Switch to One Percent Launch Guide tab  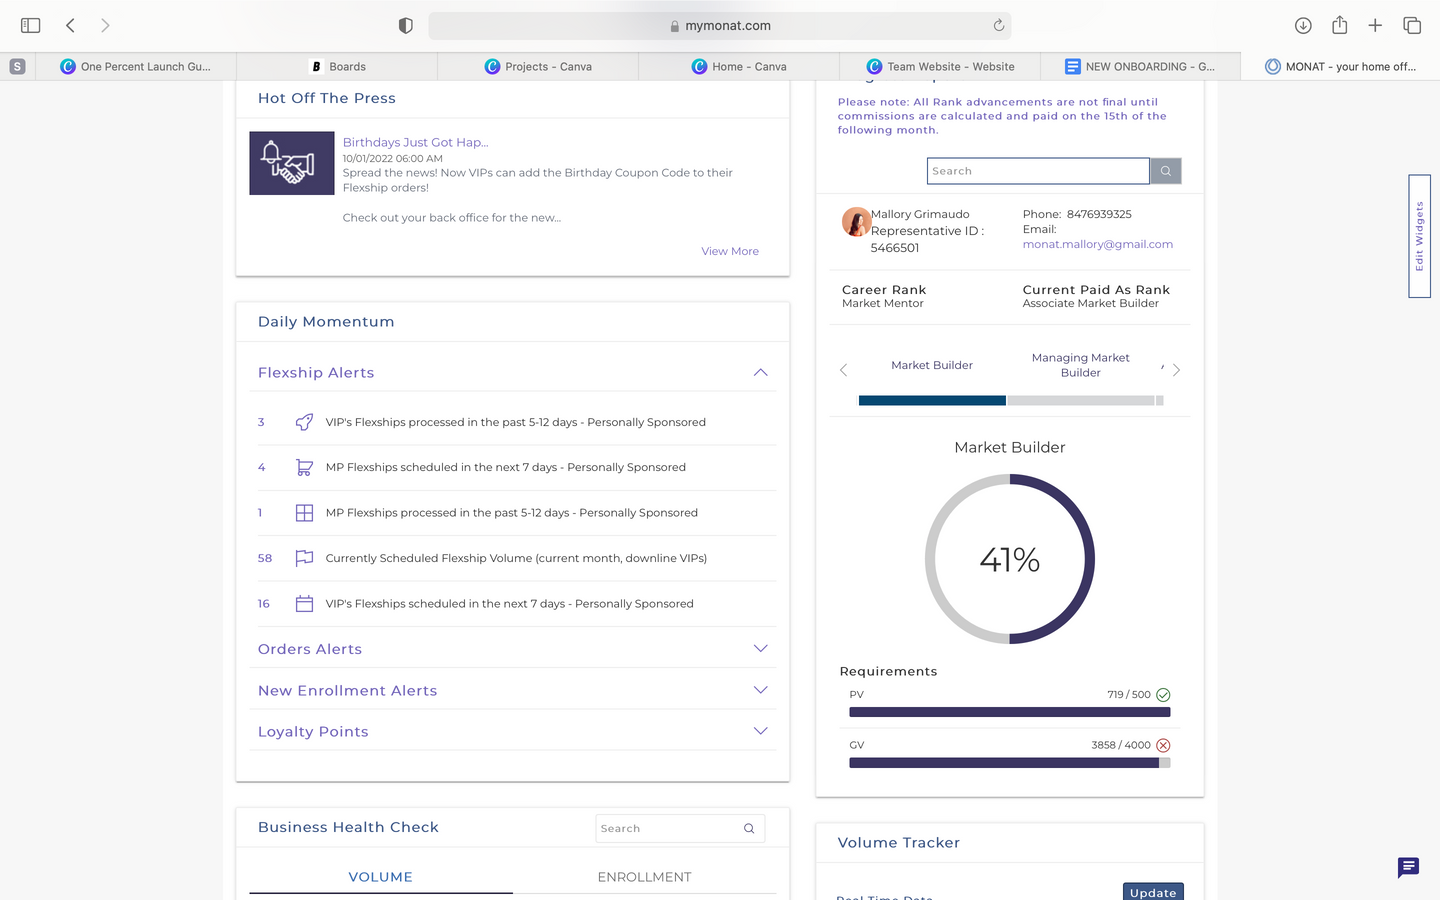click(x=136, y=66)
